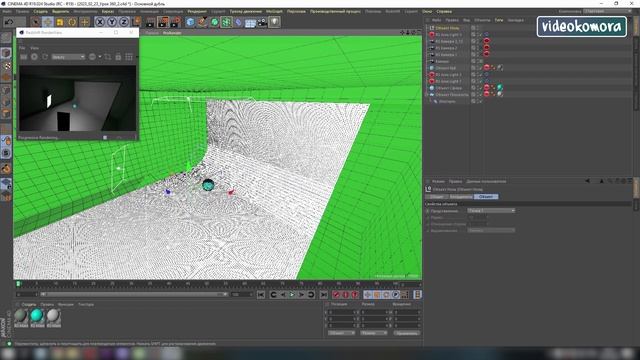Click the record active objects red button

[x=336, y=295]
